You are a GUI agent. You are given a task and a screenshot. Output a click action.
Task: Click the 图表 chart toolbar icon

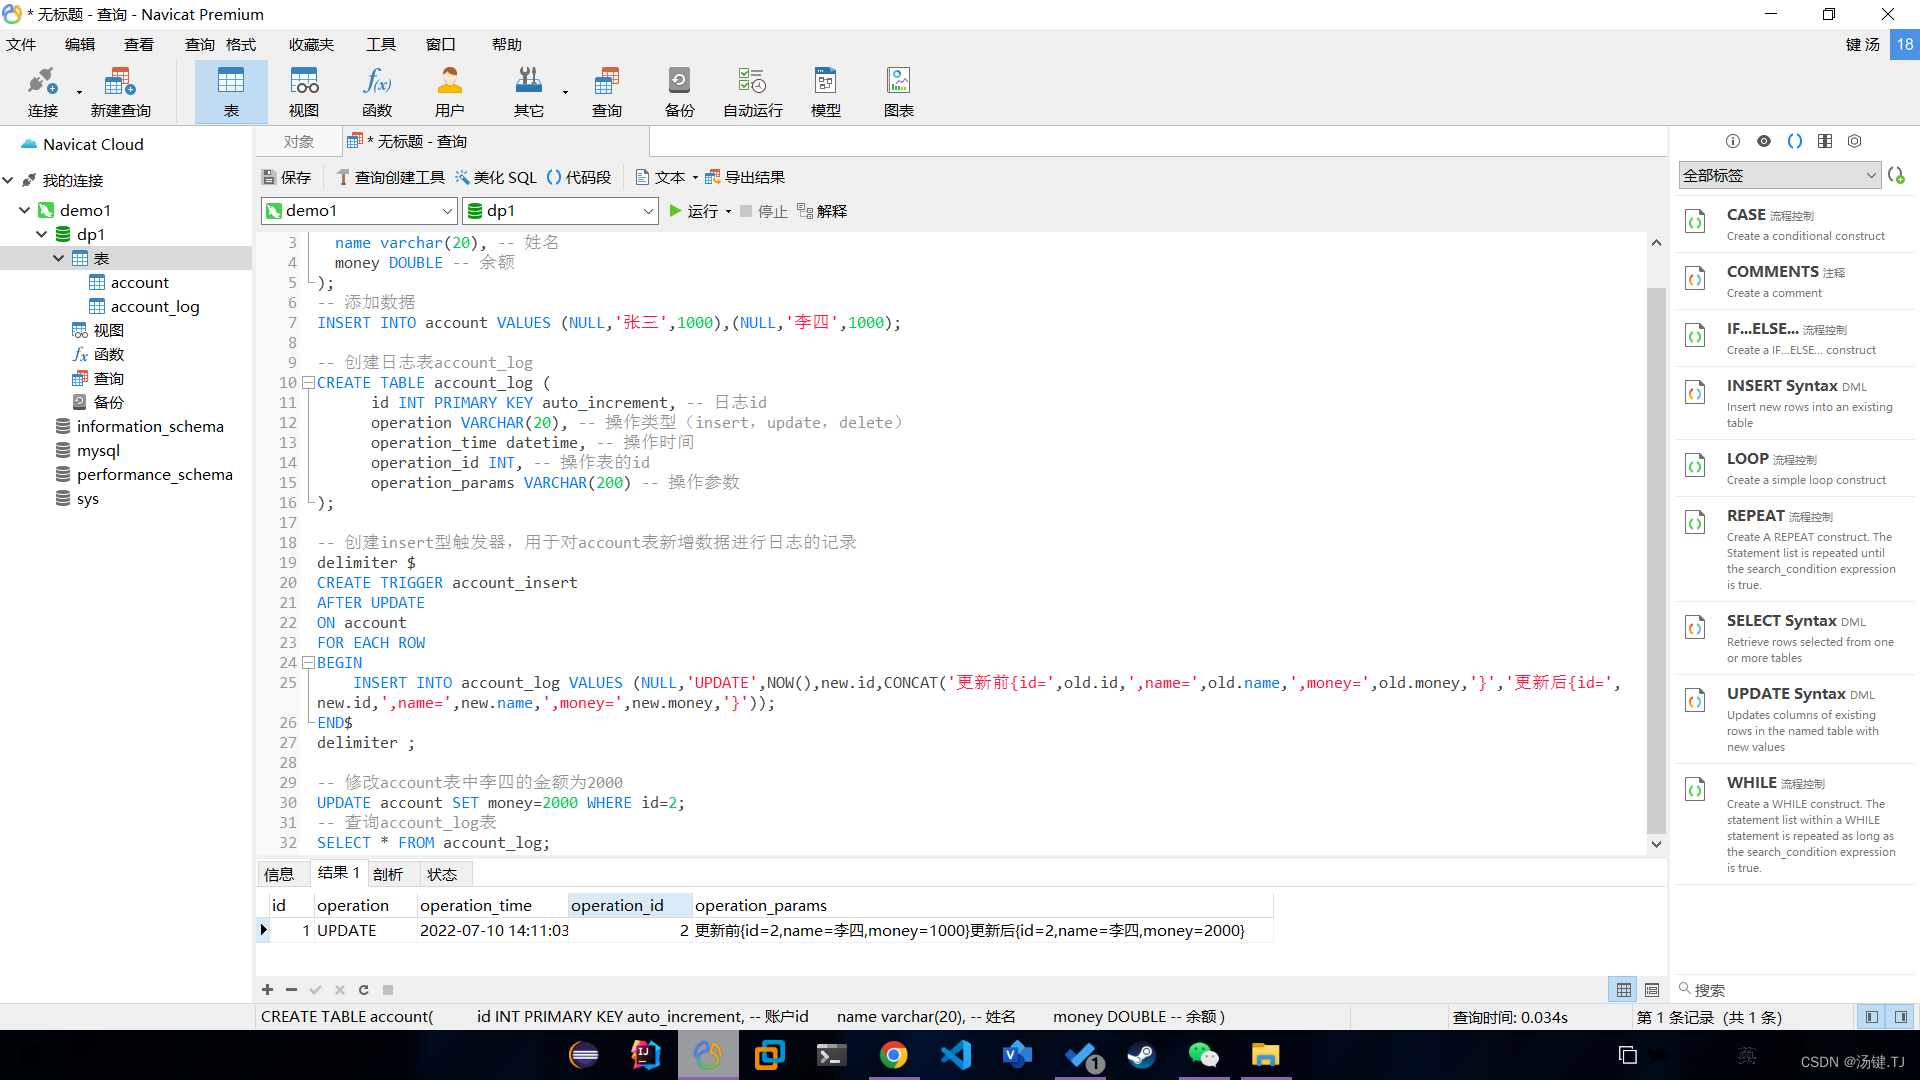click(898, 92)
